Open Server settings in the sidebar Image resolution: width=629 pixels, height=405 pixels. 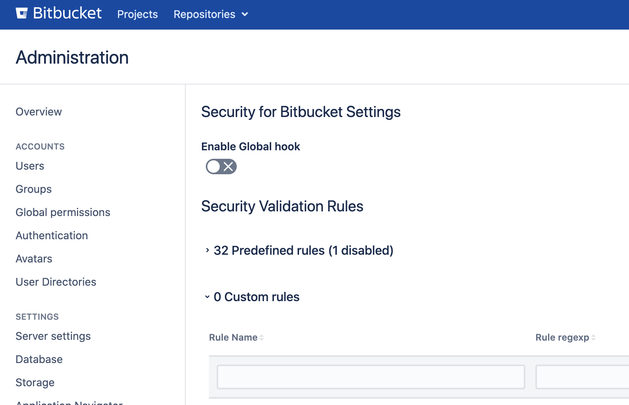tap(53, 336)
